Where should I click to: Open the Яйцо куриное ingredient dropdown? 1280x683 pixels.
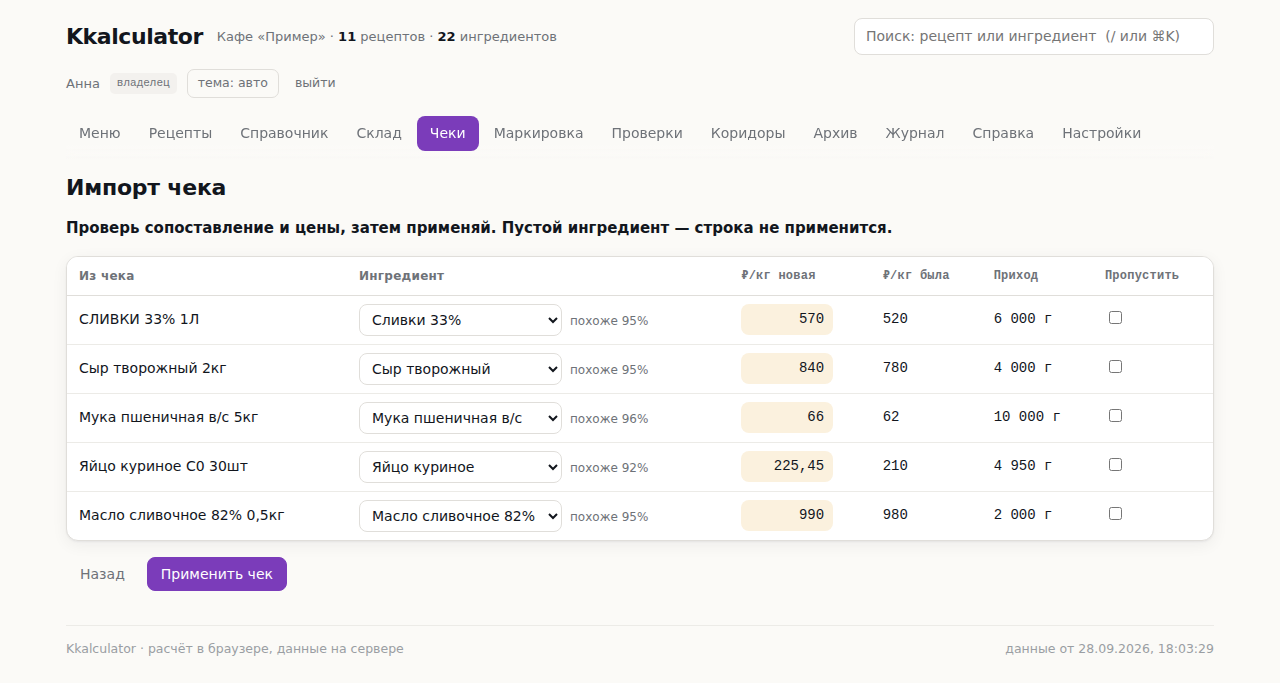pyautogui.click(x=460, y=467)
